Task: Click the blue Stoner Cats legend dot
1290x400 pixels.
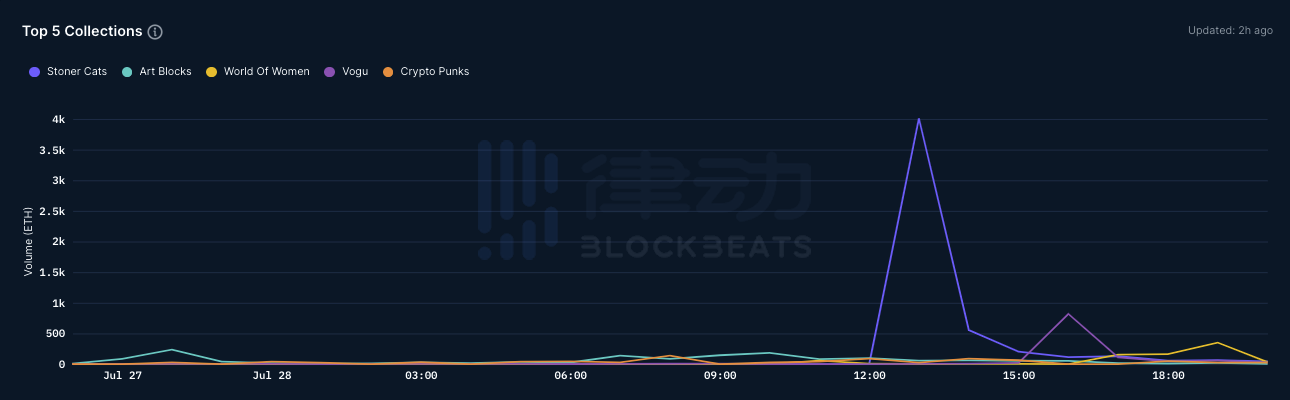Action: [x=35, y=72]
